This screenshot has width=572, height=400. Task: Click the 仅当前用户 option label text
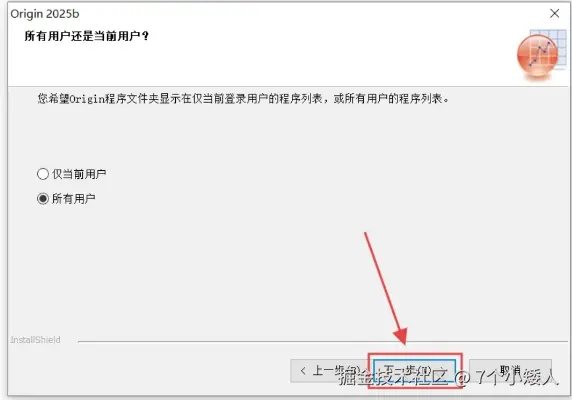[79, 174]
